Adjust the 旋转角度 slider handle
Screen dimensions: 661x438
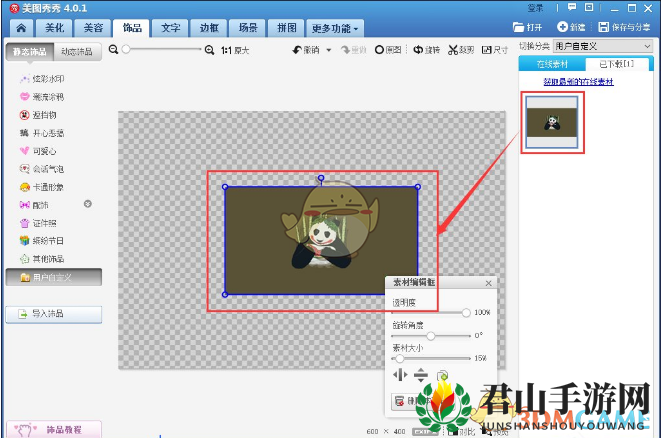point(430,336)
